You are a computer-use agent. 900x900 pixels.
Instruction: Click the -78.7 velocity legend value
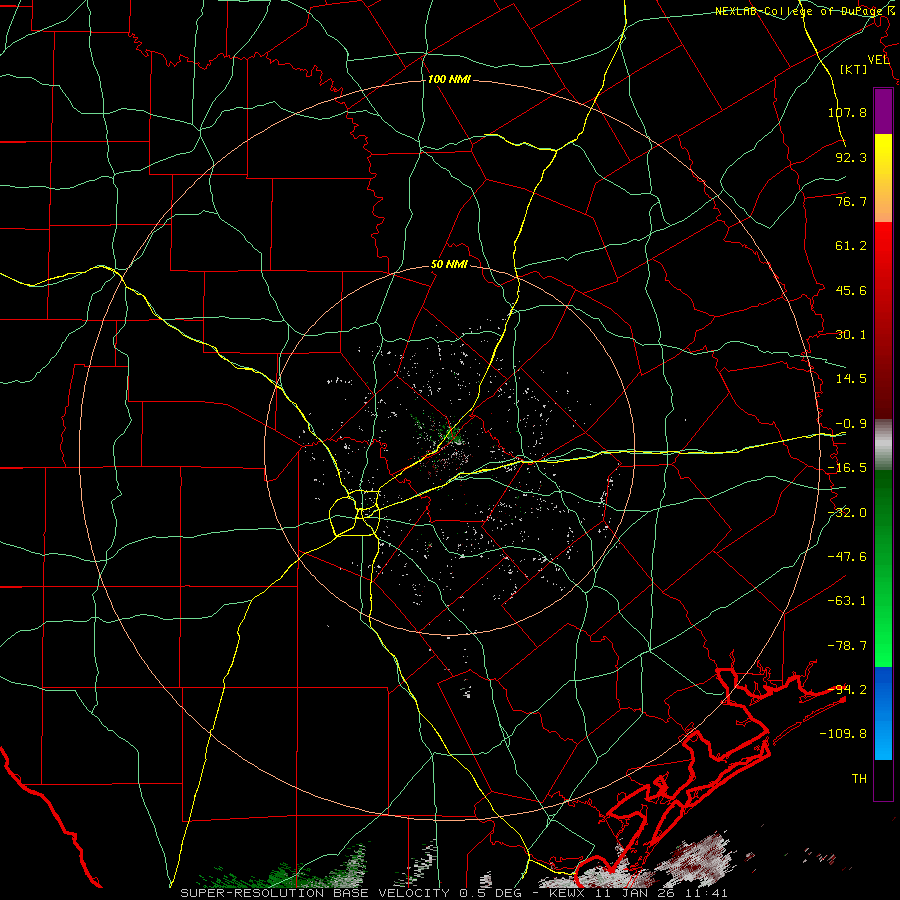click(x=847, y=646)
